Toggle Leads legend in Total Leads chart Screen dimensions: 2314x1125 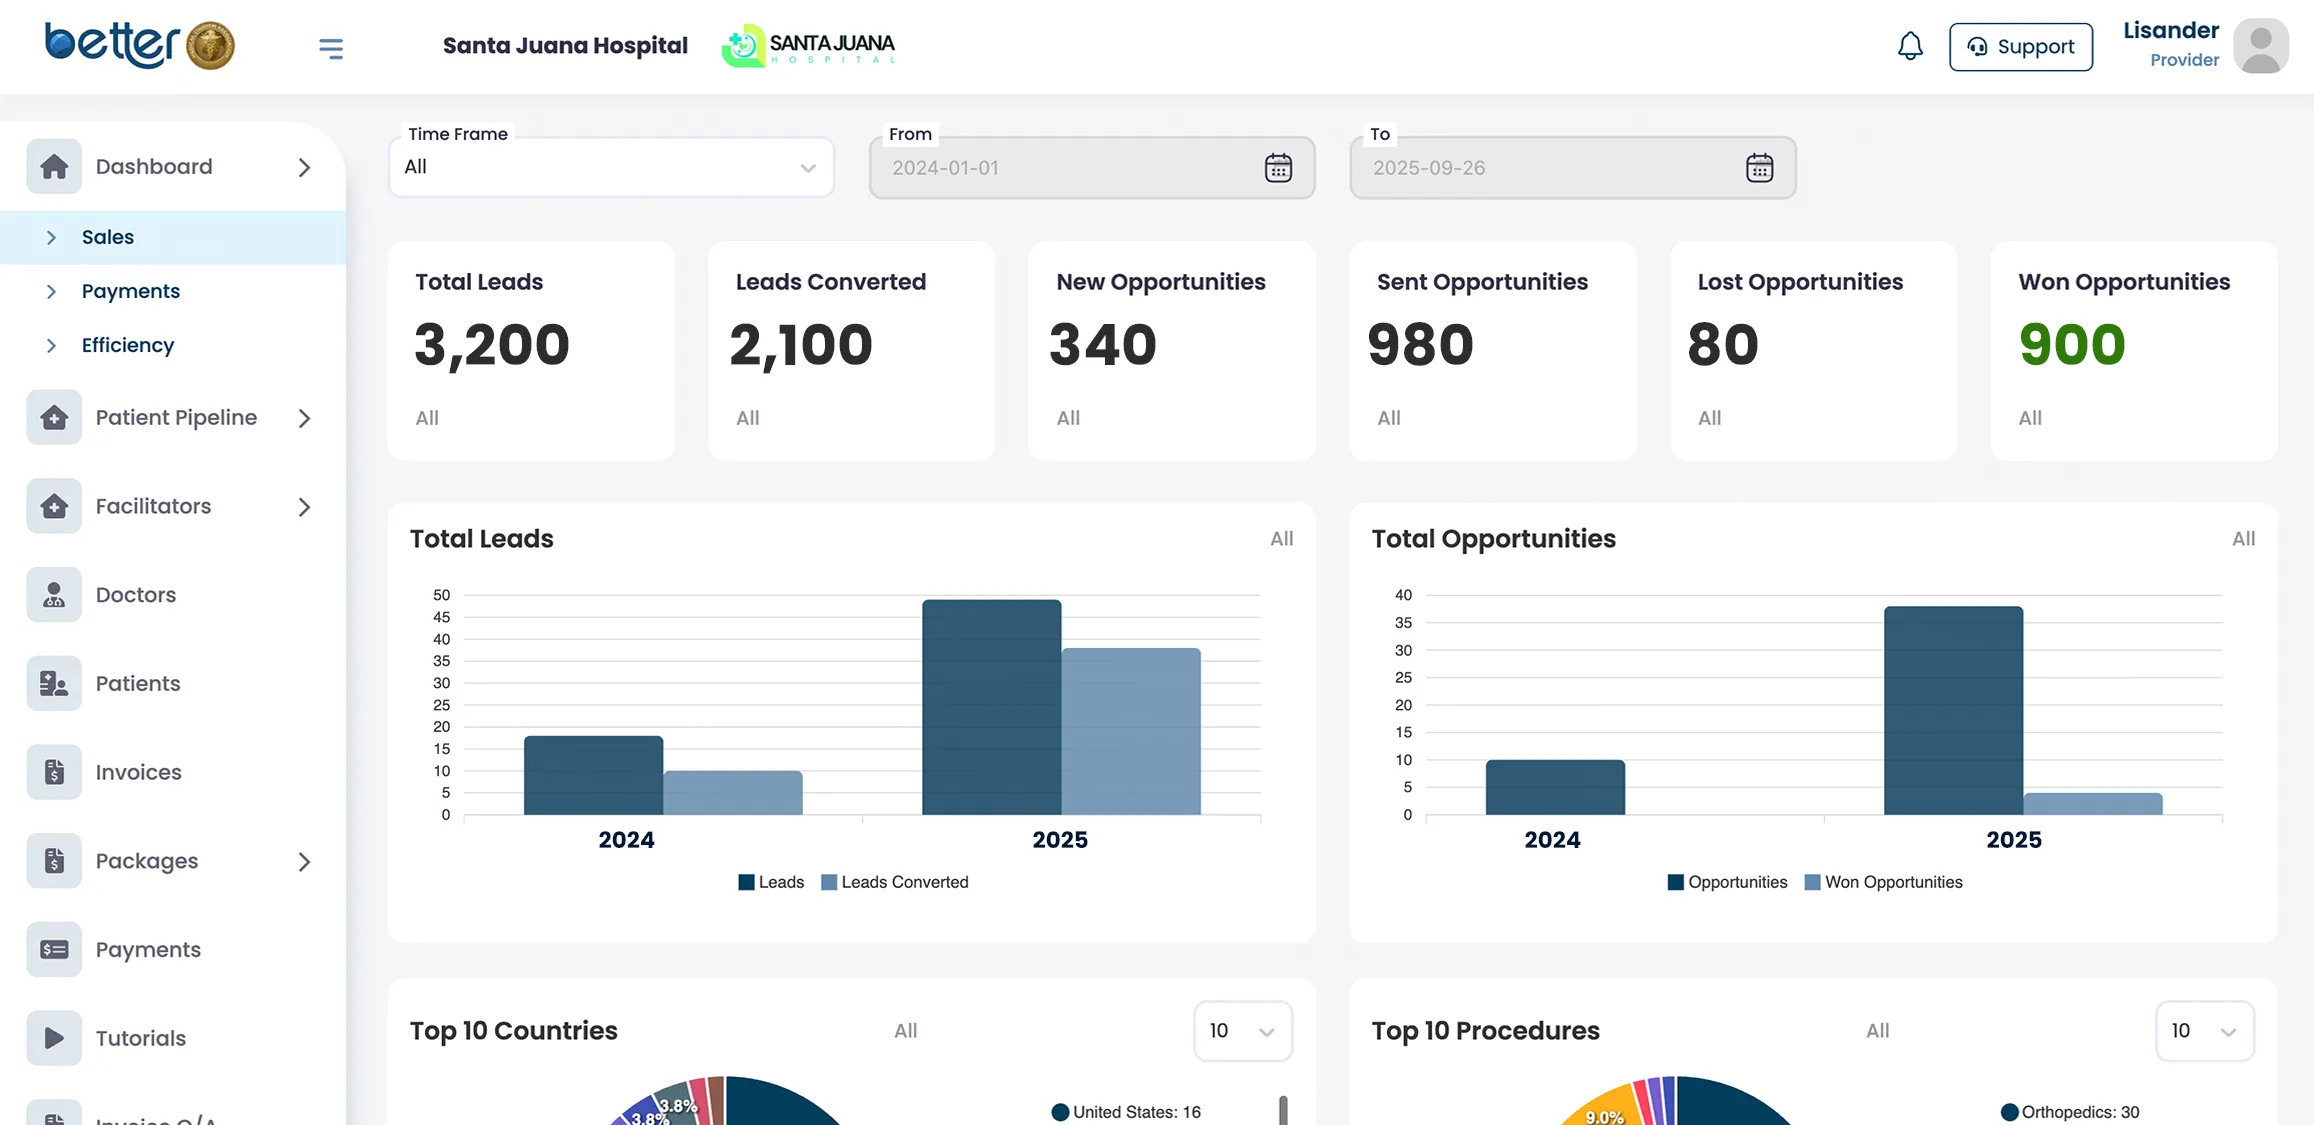pyautogui.click(x=771, y=882)
